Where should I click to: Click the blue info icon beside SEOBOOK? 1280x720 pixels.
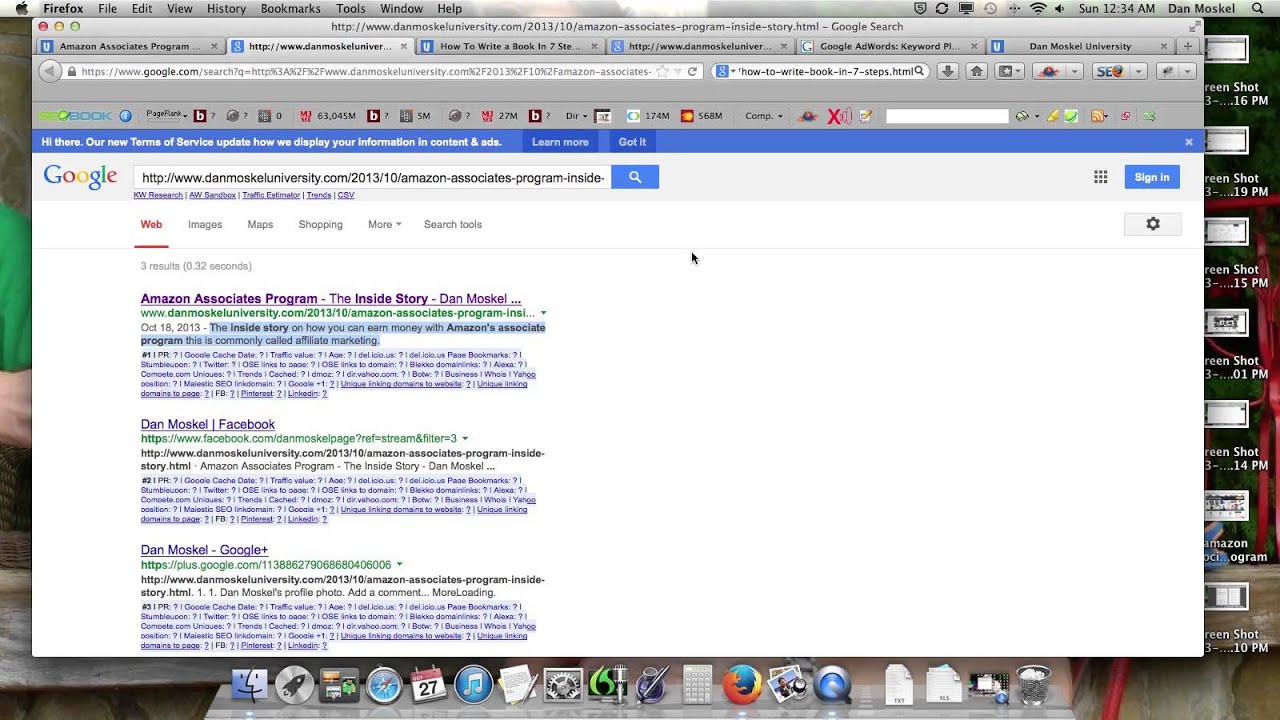[x=125, y=116]
